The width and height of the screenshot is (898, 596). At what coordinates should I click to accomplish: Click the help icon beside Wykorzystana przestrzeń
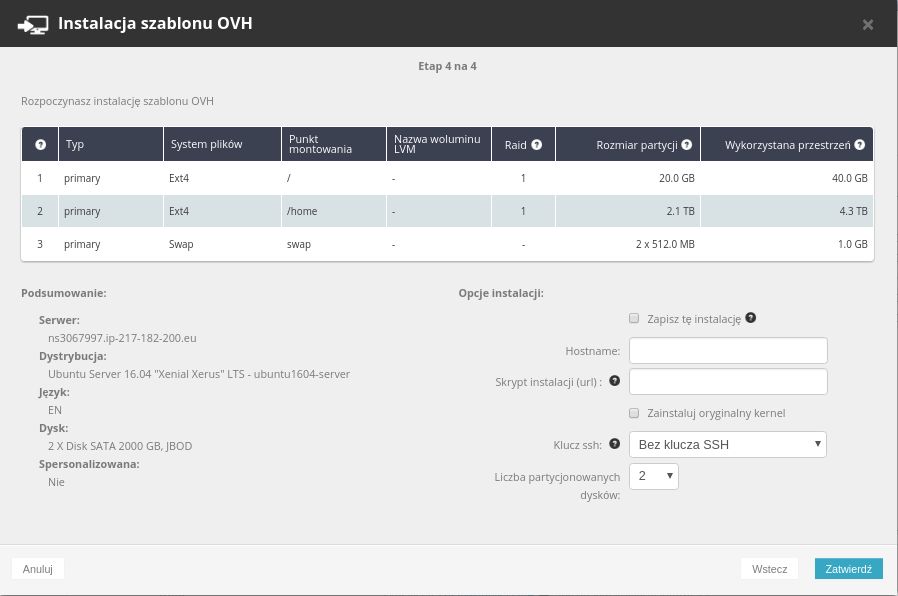[x=860, y=145]
